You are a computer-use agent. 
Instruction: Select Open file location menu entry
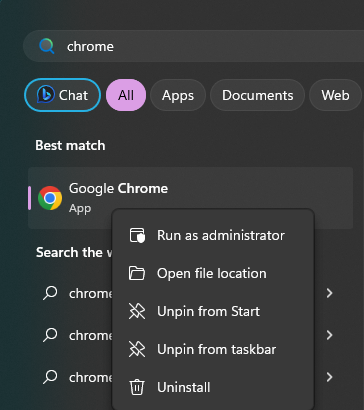pyautogui.click(x=213, y=273)
